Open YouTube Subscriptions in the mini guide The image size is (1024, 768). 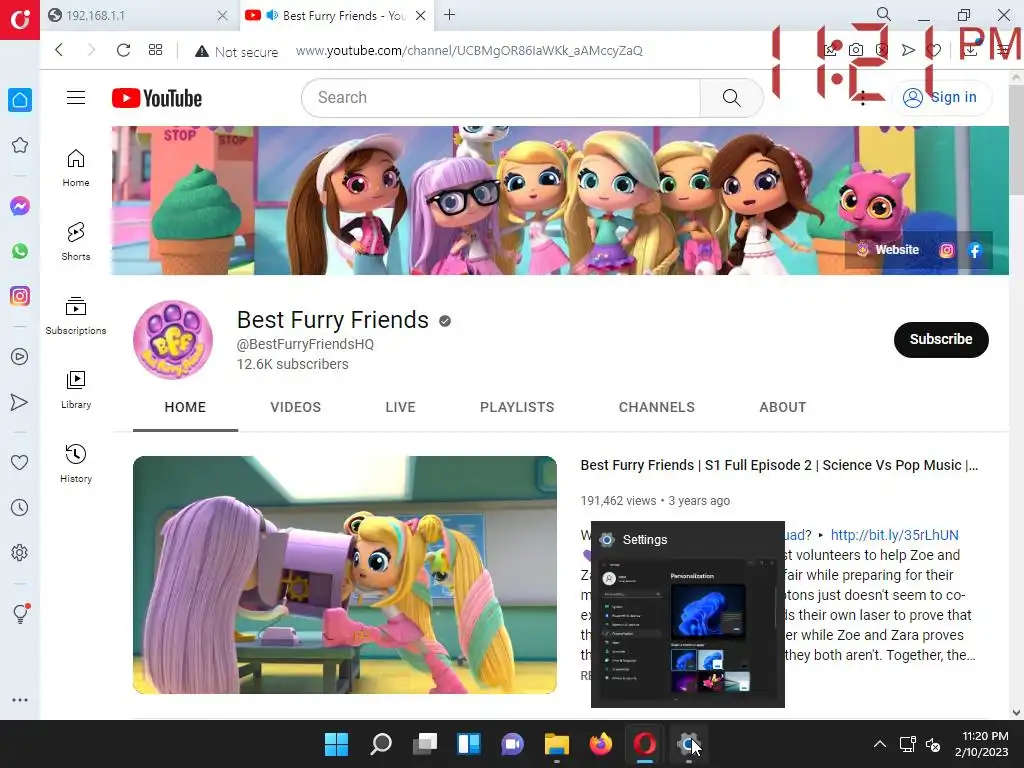coord(76,316)
